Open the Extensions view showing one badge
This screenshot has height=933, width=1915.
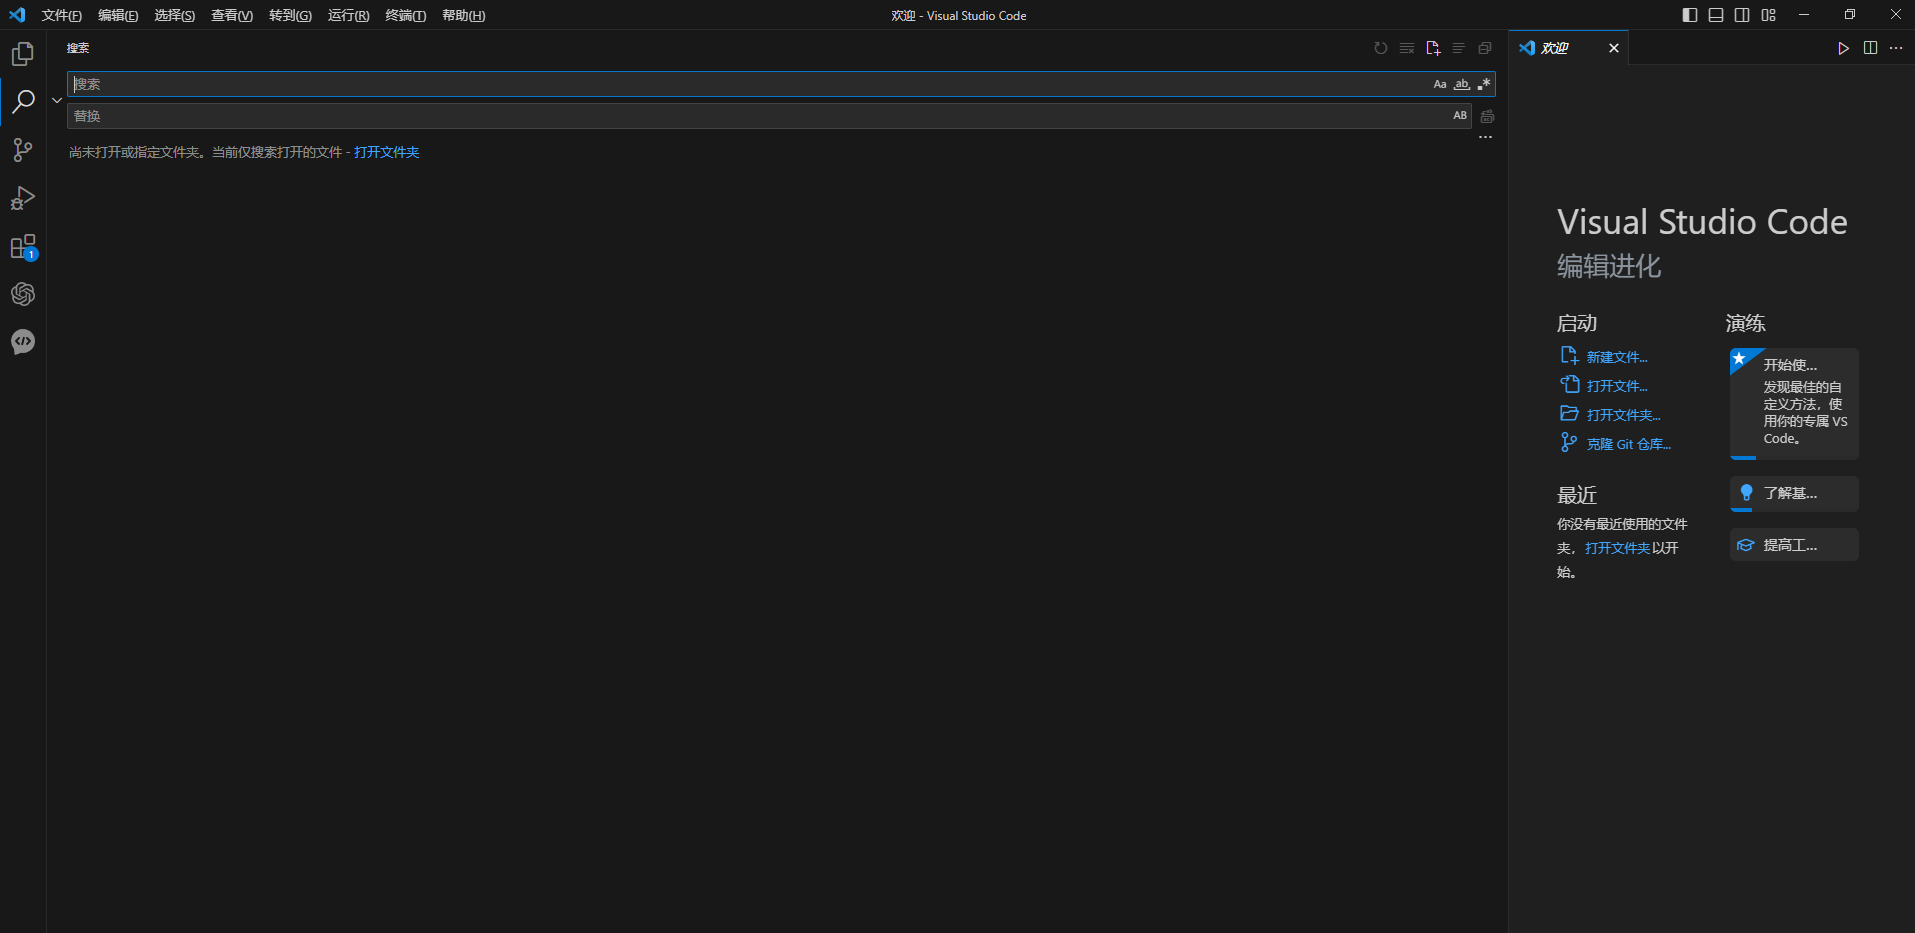22,246
